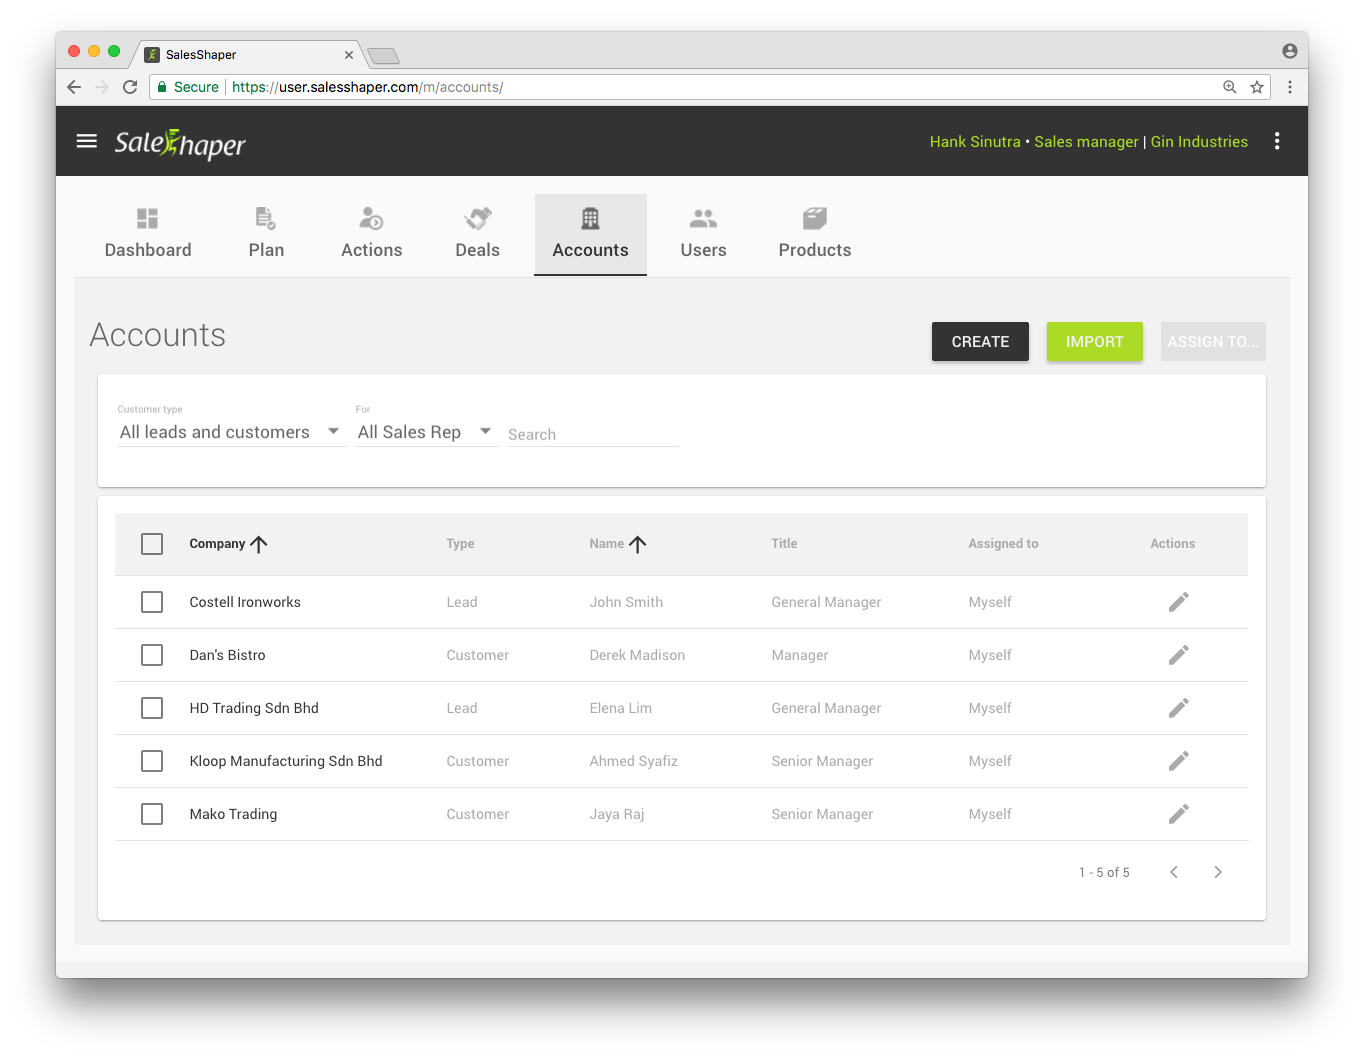
Task: Go back in browser history
Action: [74, 87]
